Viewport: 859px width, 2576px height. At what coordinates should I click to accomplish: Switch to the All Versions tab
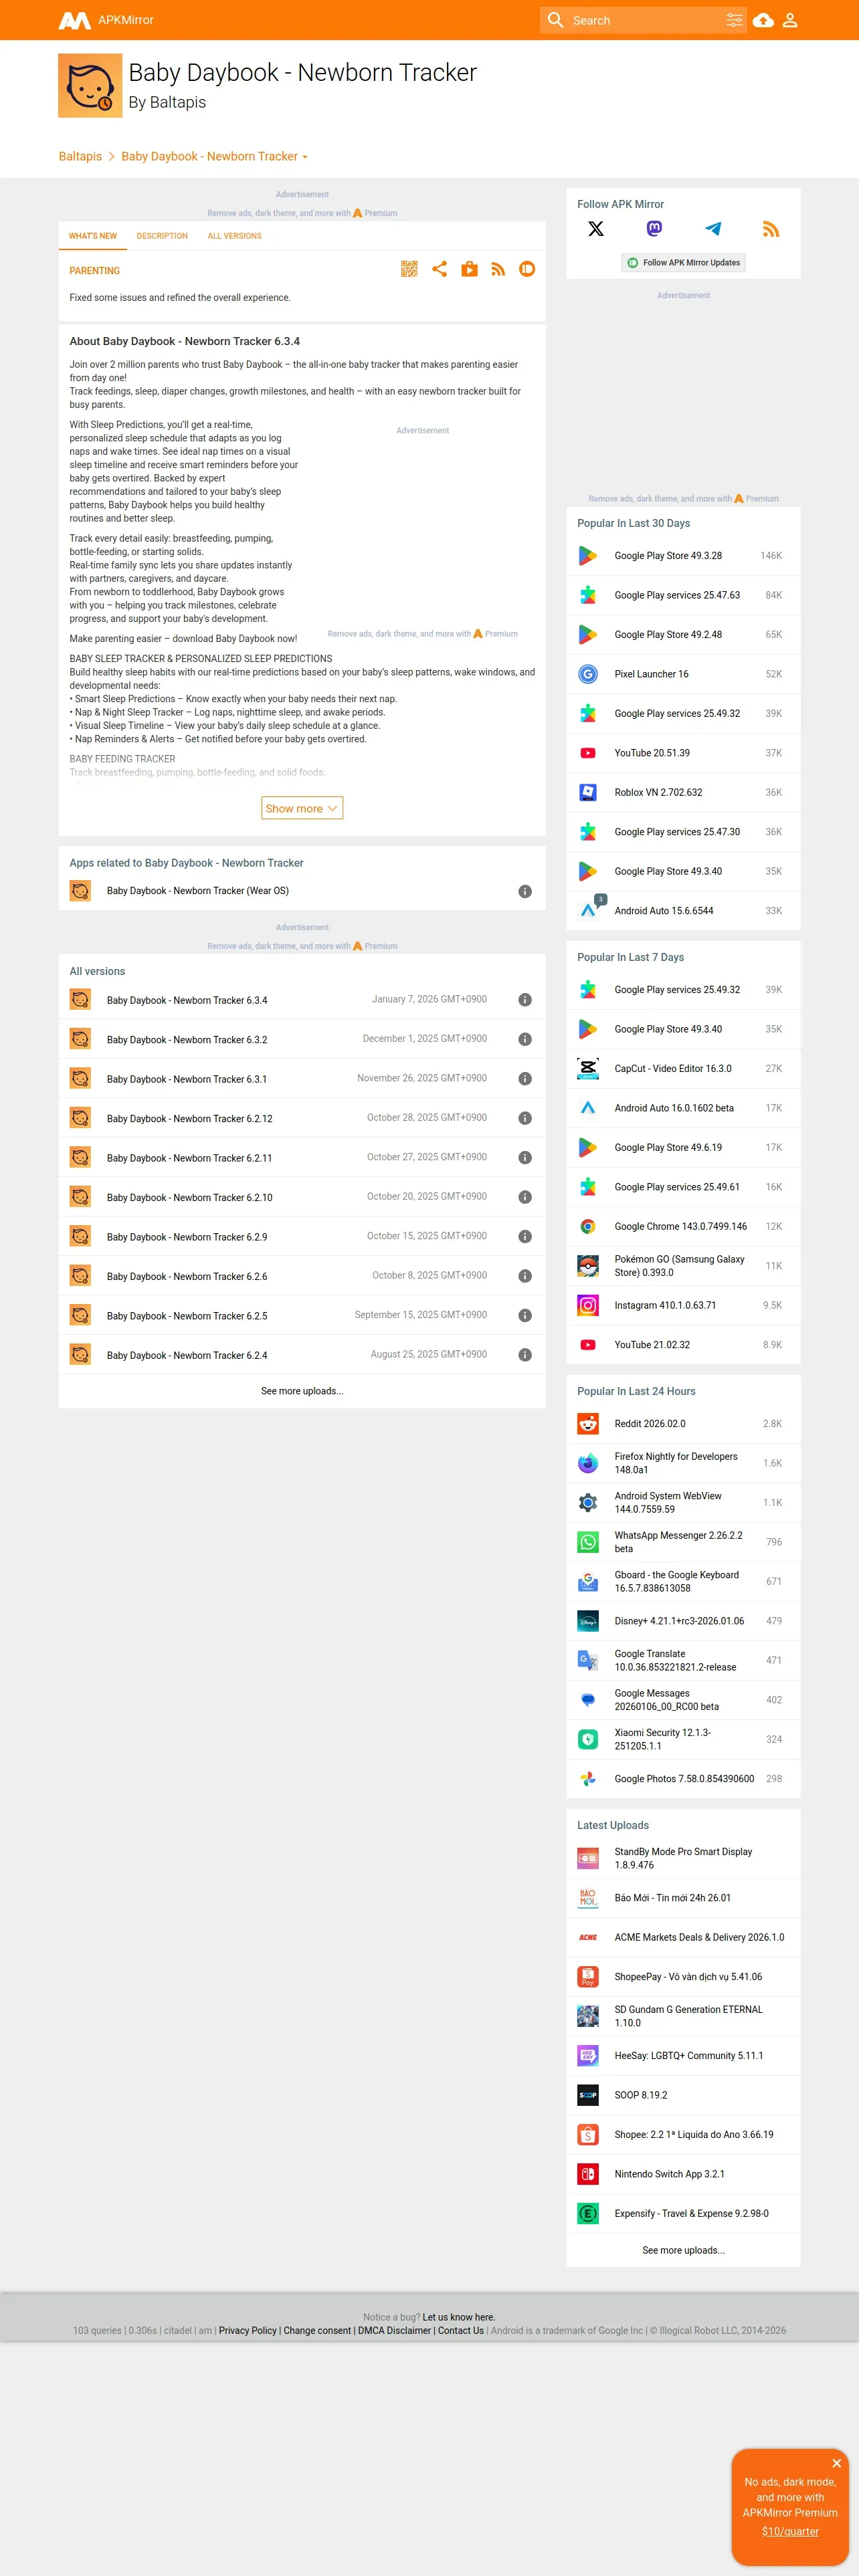(x=235, y=236)
